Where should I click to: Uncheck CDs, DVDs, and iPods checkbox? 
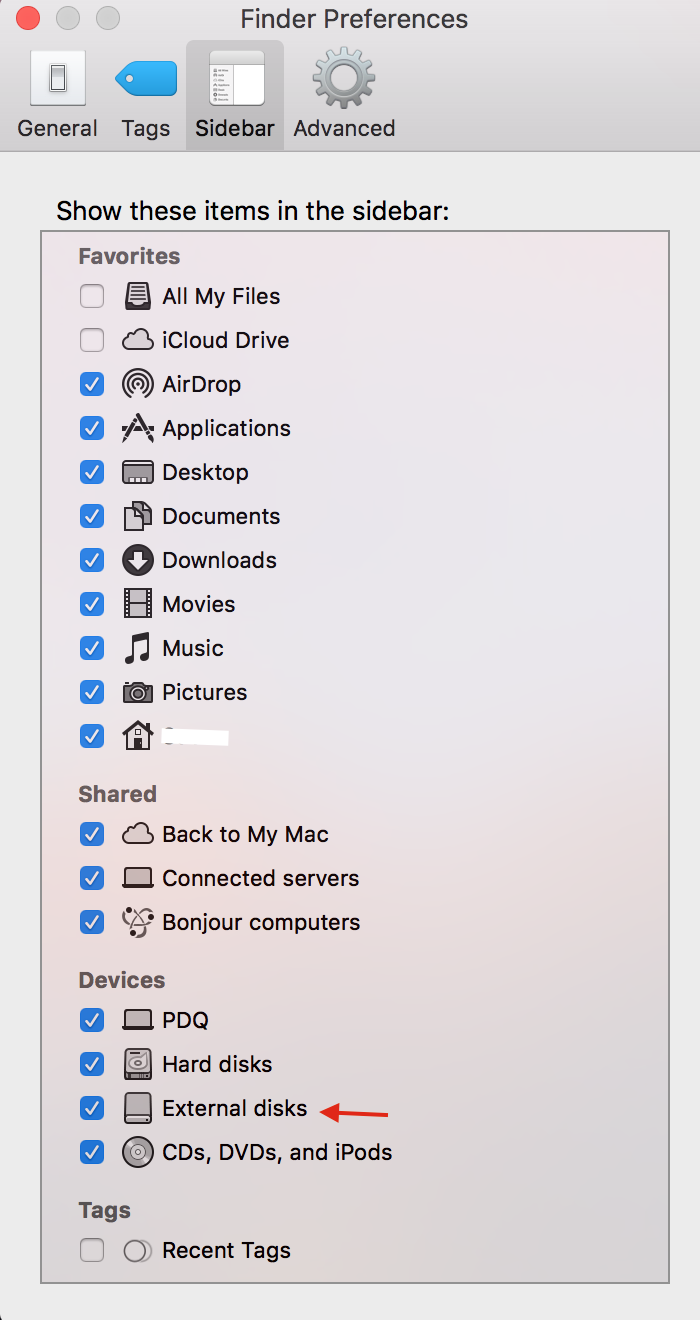pos(92,1152)
